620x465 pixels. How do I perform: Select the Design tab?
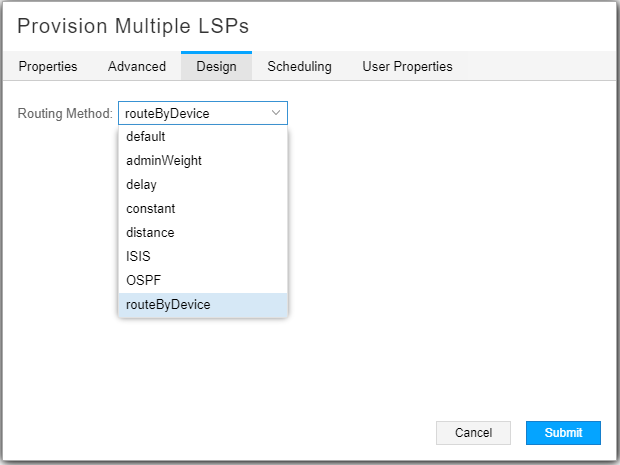(x=216, y=67)
